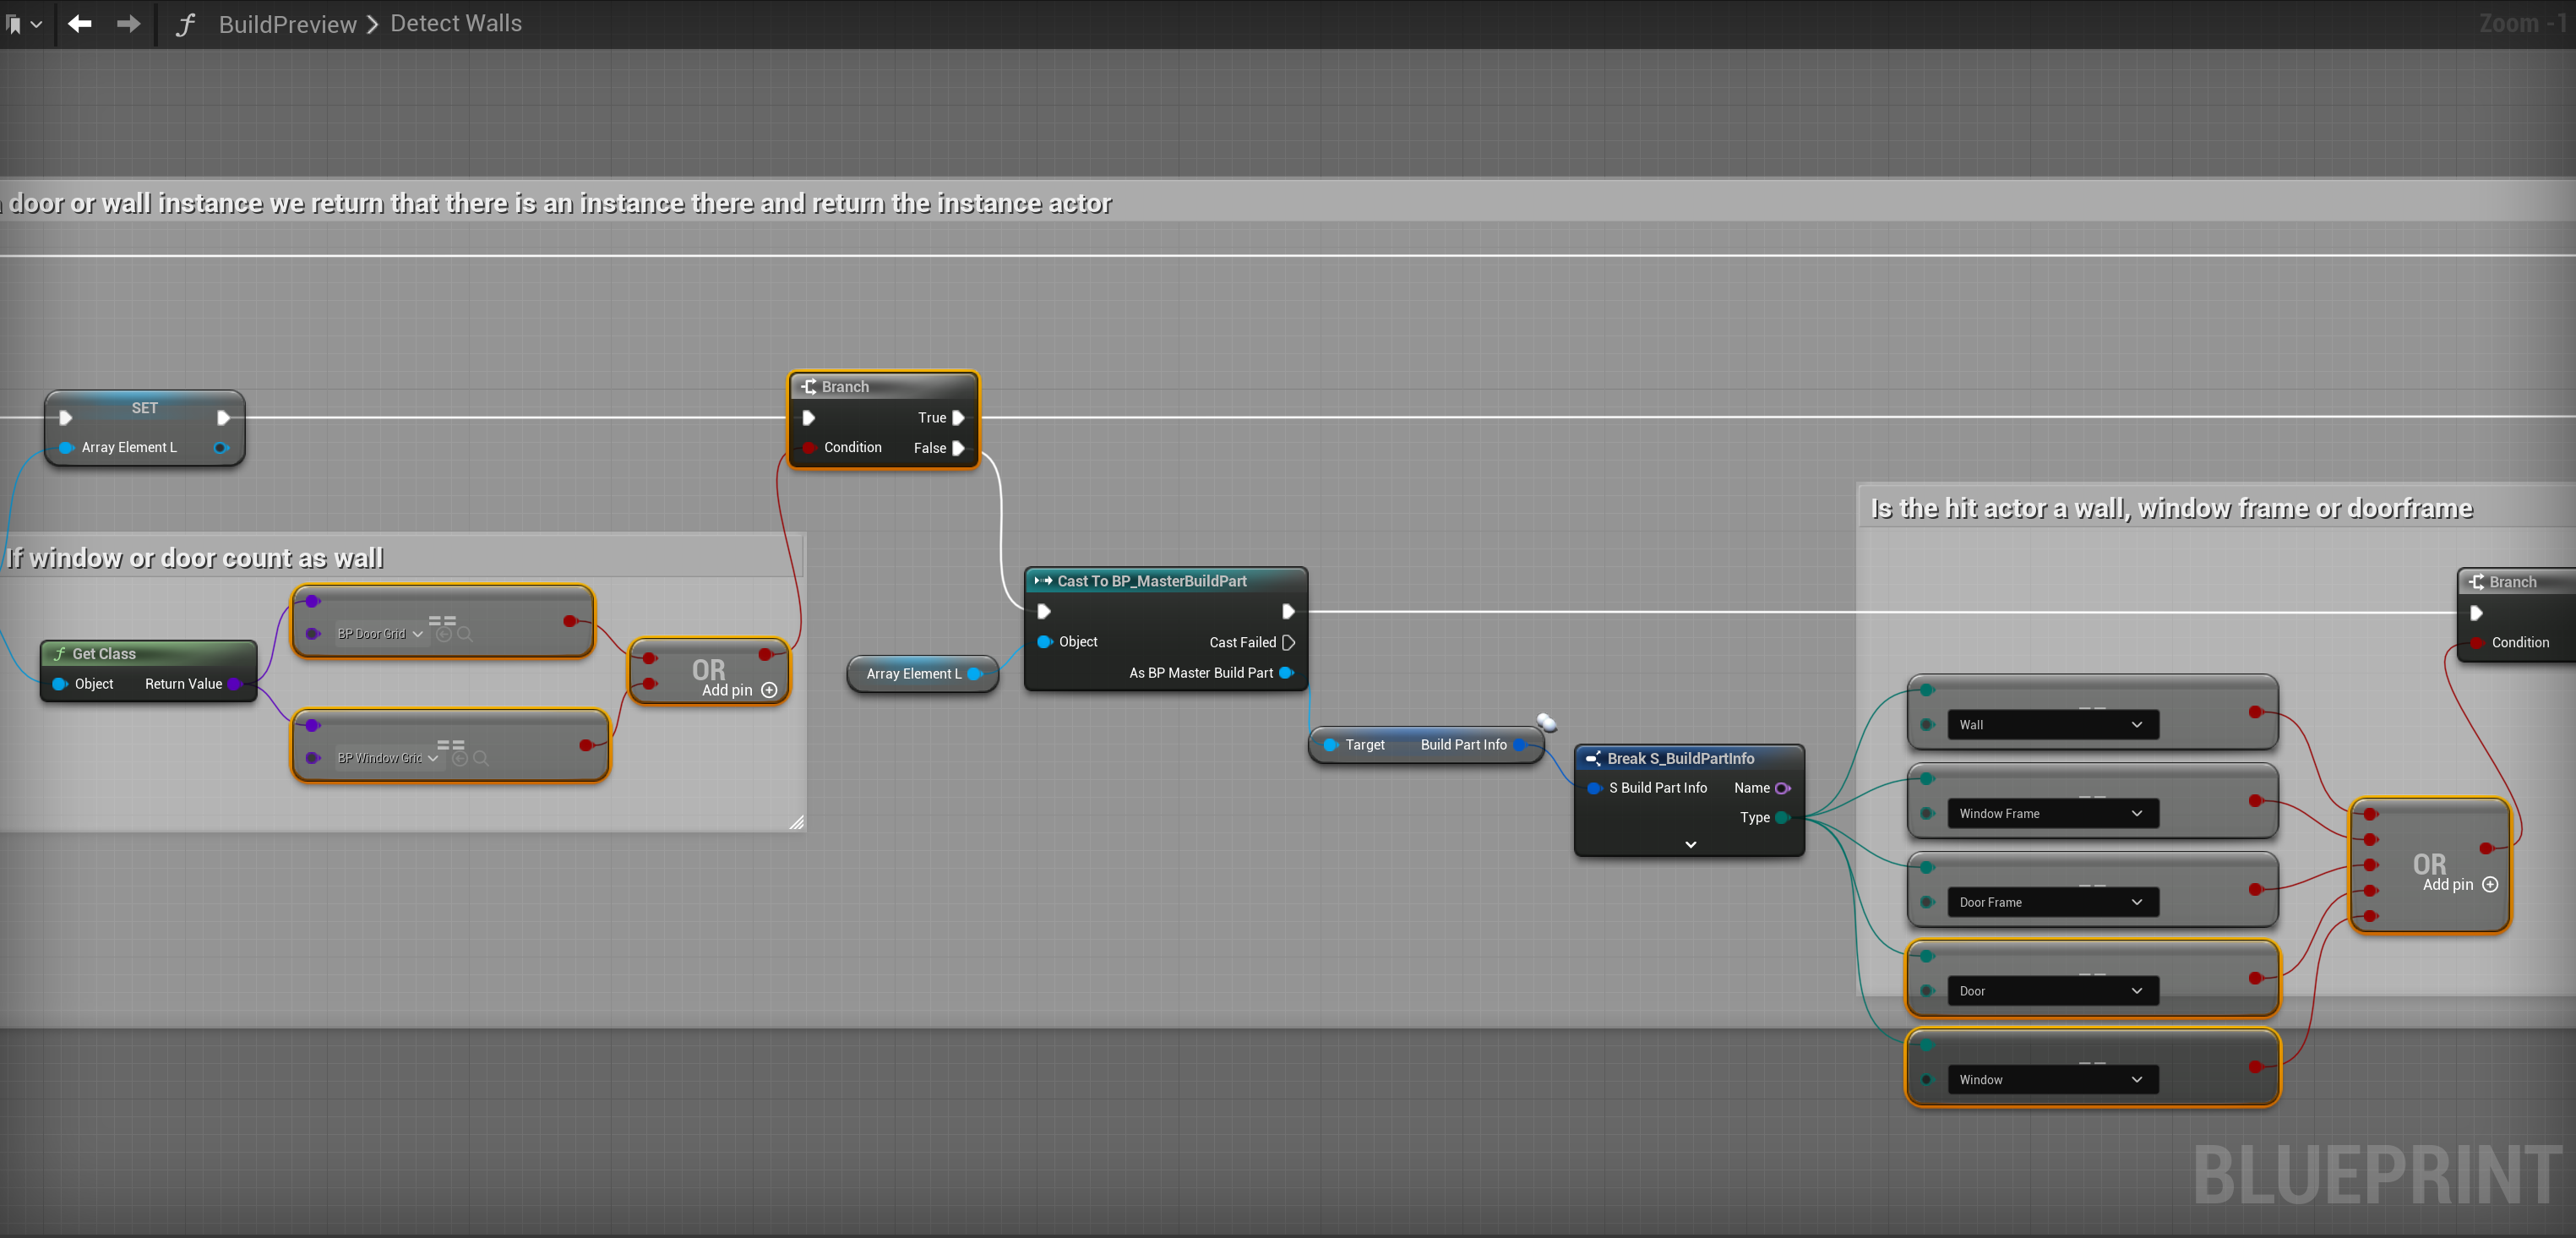Select the Get Class node title
Image resolution: width=2576 pixels, height=1238 pixels.
click(x=104, y=654)
